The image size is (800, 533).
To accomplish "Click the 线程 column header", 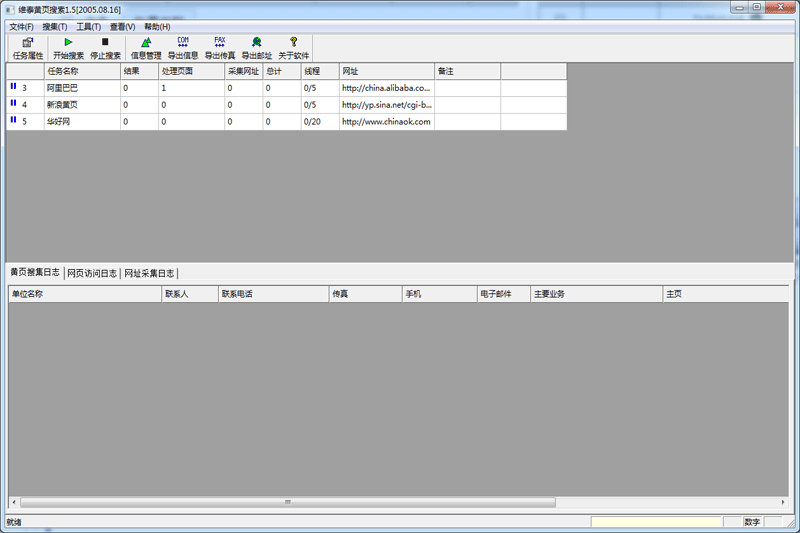I will [x=320, y=71].
